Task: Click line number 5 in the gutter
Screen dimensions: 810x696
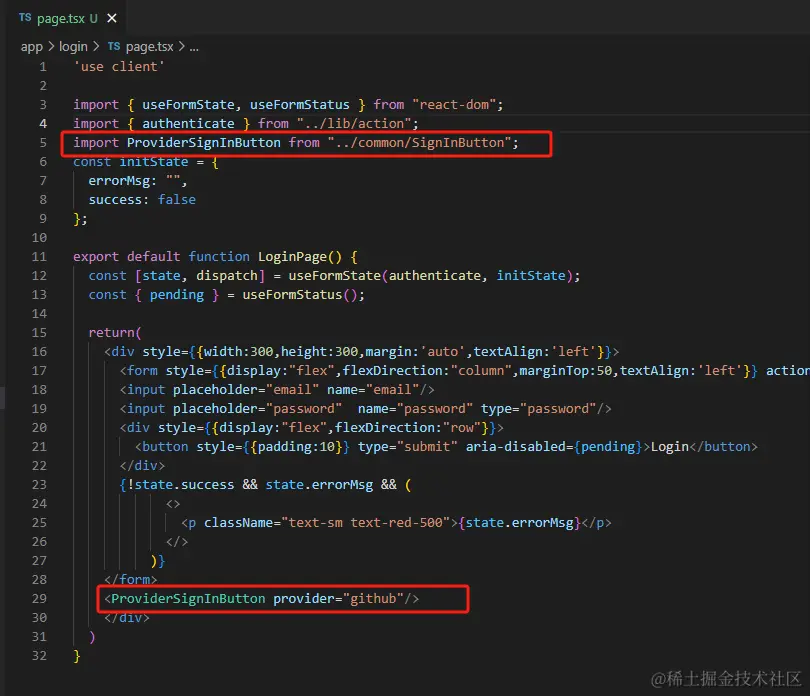Action: tap(43, 143)
